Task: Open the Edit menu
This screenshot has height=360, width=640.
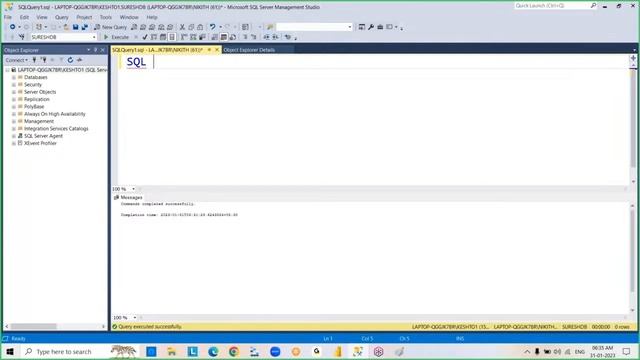Action: [x=24, y=17]
